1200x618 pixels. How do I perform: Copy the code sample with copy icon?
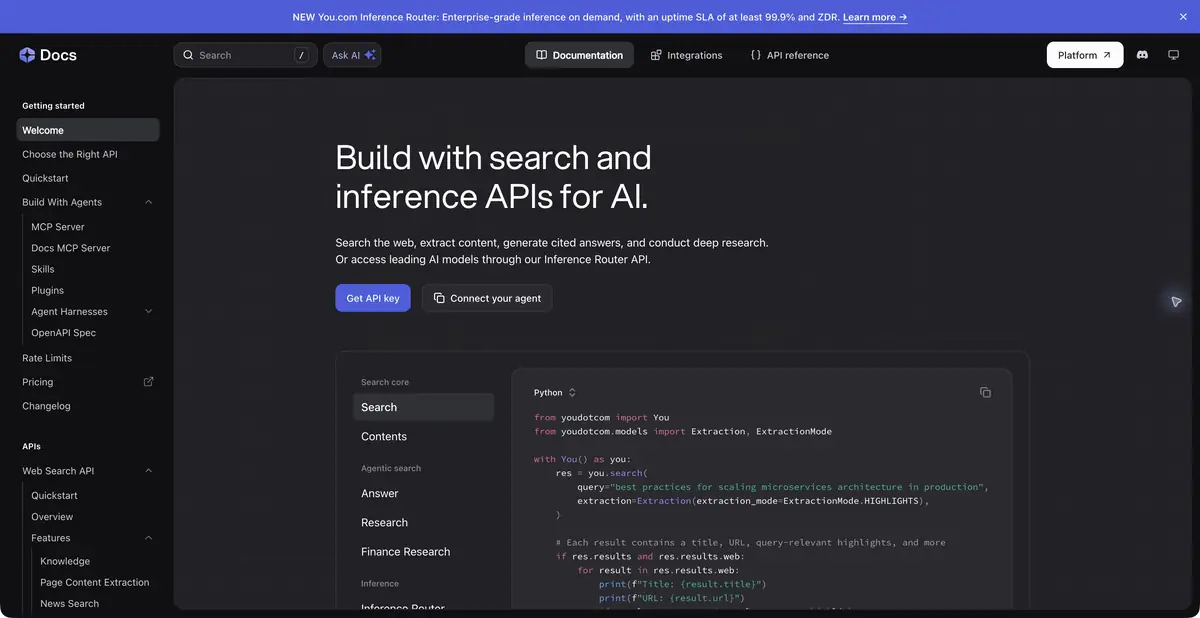tap(985, 393)
